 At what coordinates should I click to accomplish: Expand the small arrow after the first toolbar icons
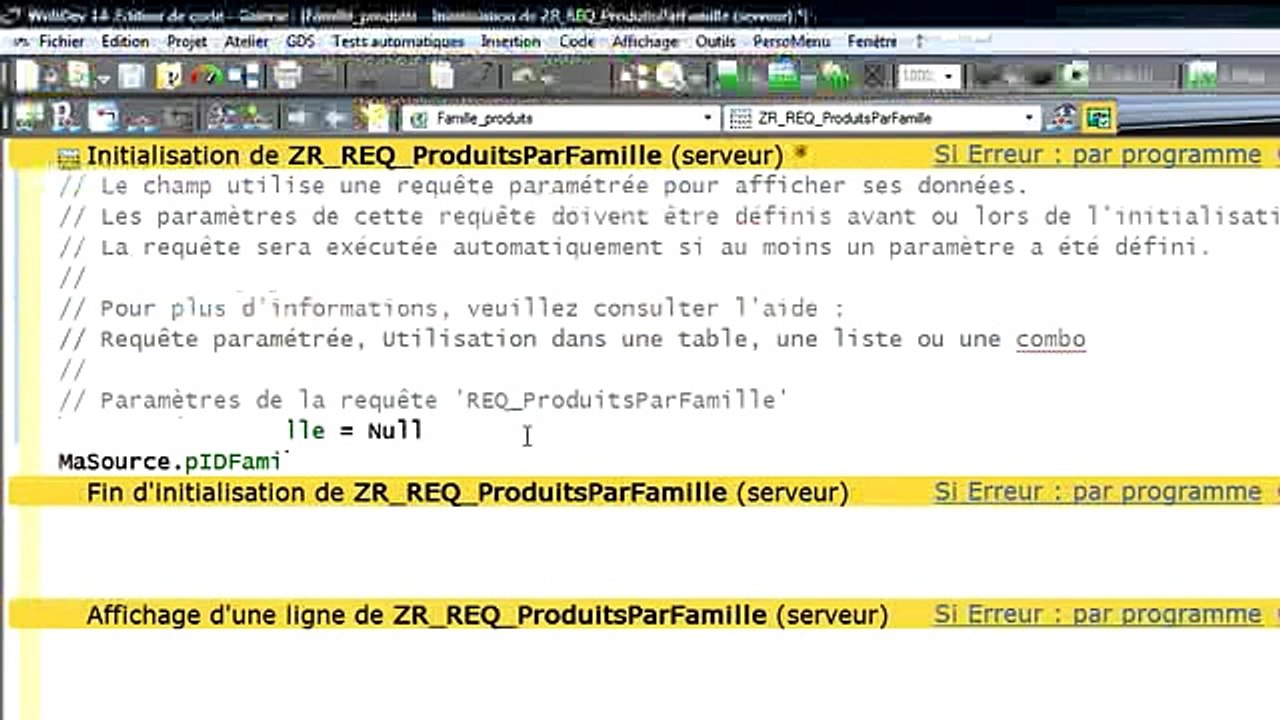click(x=103, y=80)
